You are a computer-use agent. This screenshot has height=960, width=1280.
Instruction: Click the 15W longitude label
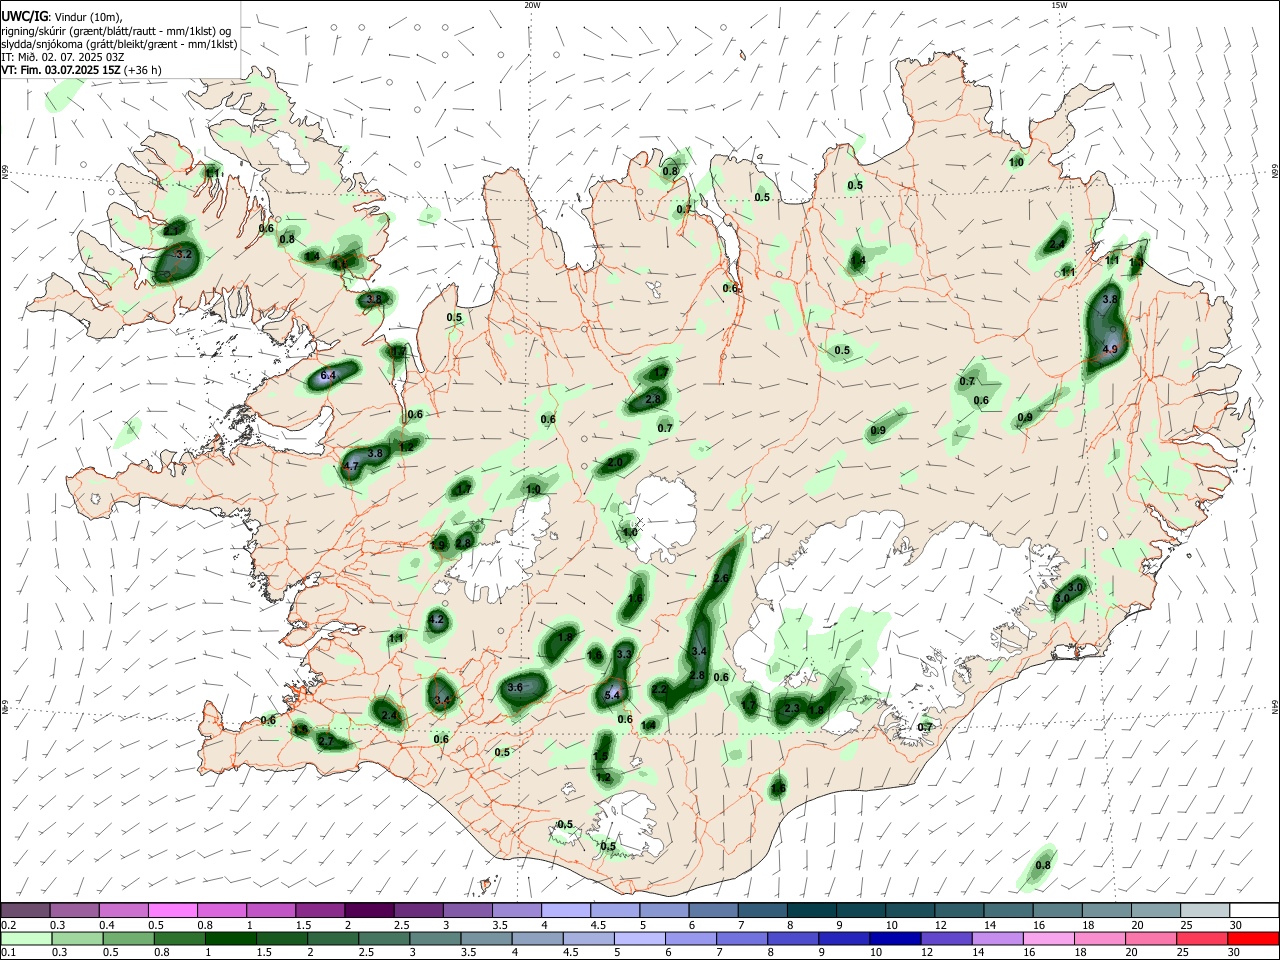tap(1059, 5)
